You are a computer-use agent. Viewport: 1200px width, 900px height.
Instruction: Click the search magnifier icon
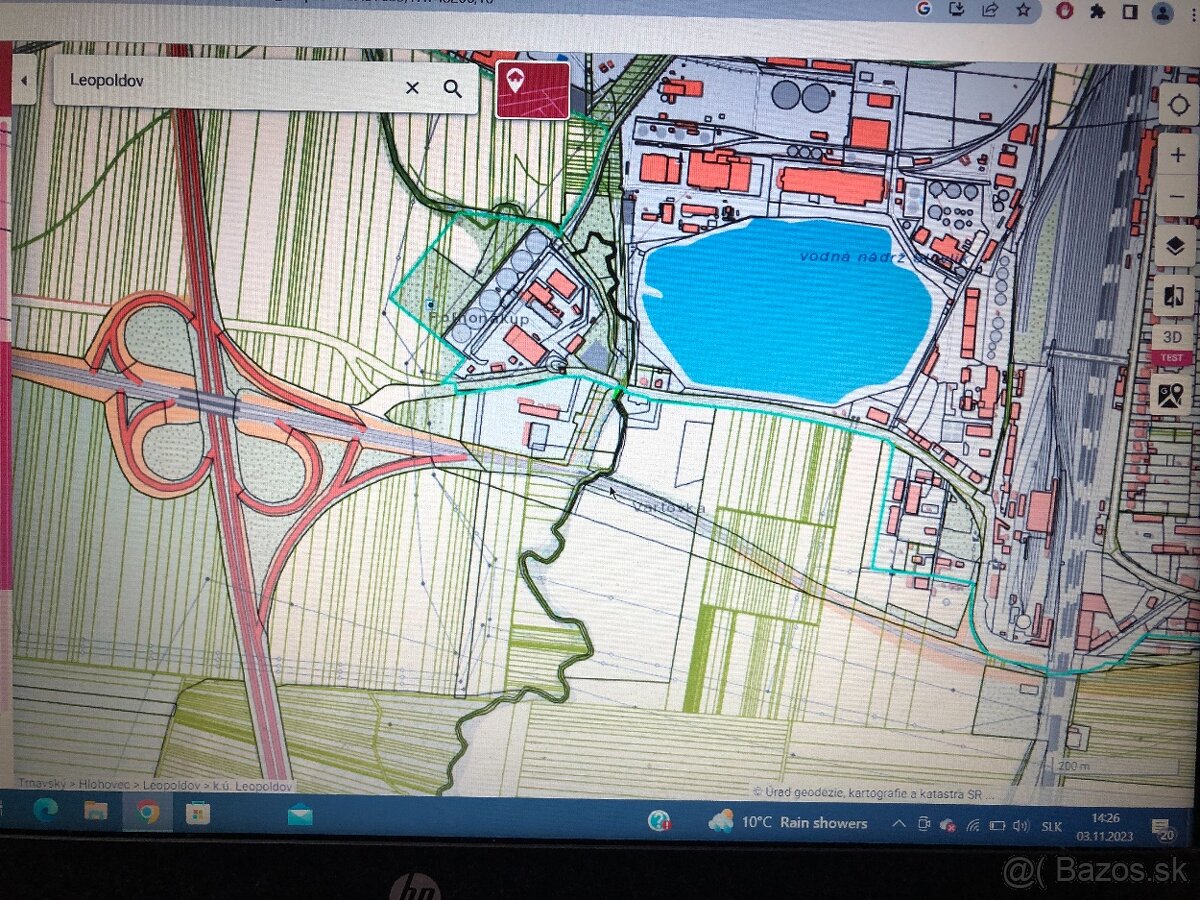[x=453, y=88]
